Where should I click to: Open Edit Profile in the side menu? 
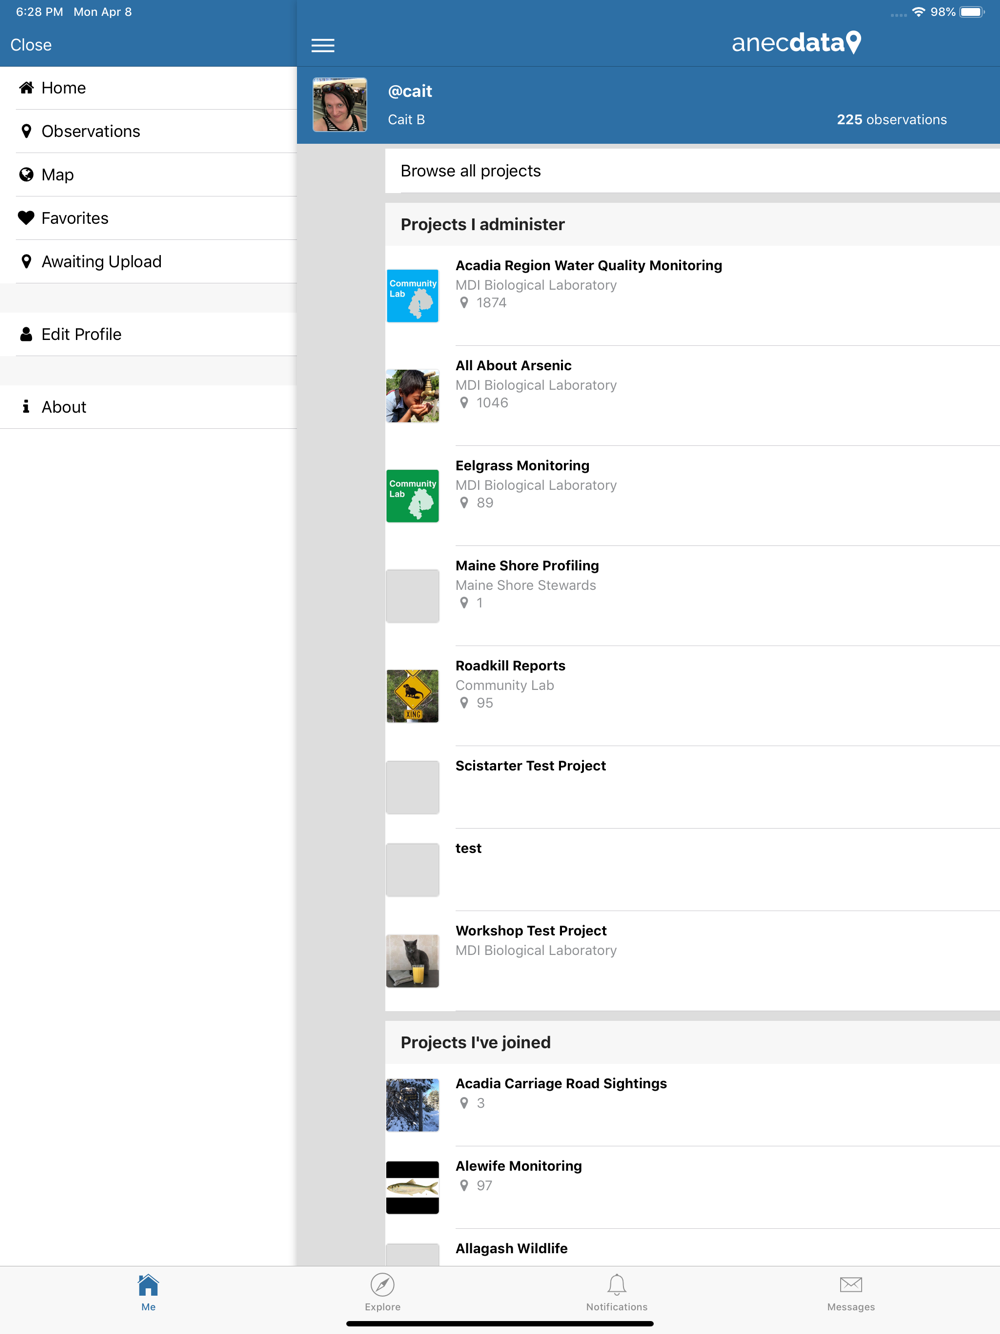[148, 334]
